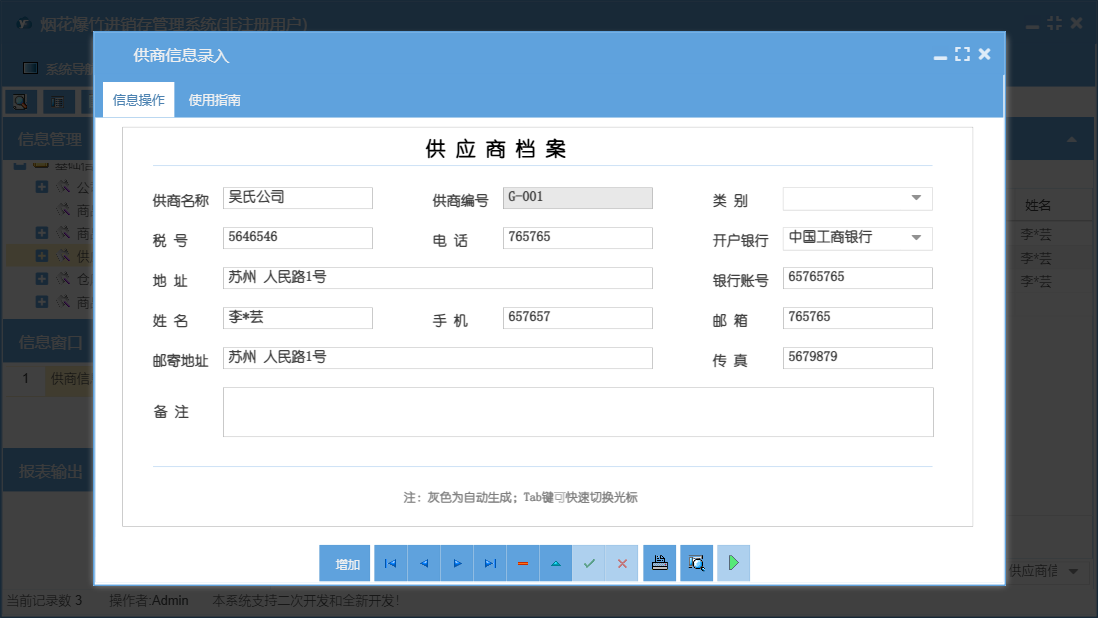Go to the previous record icon

[423, 562]
